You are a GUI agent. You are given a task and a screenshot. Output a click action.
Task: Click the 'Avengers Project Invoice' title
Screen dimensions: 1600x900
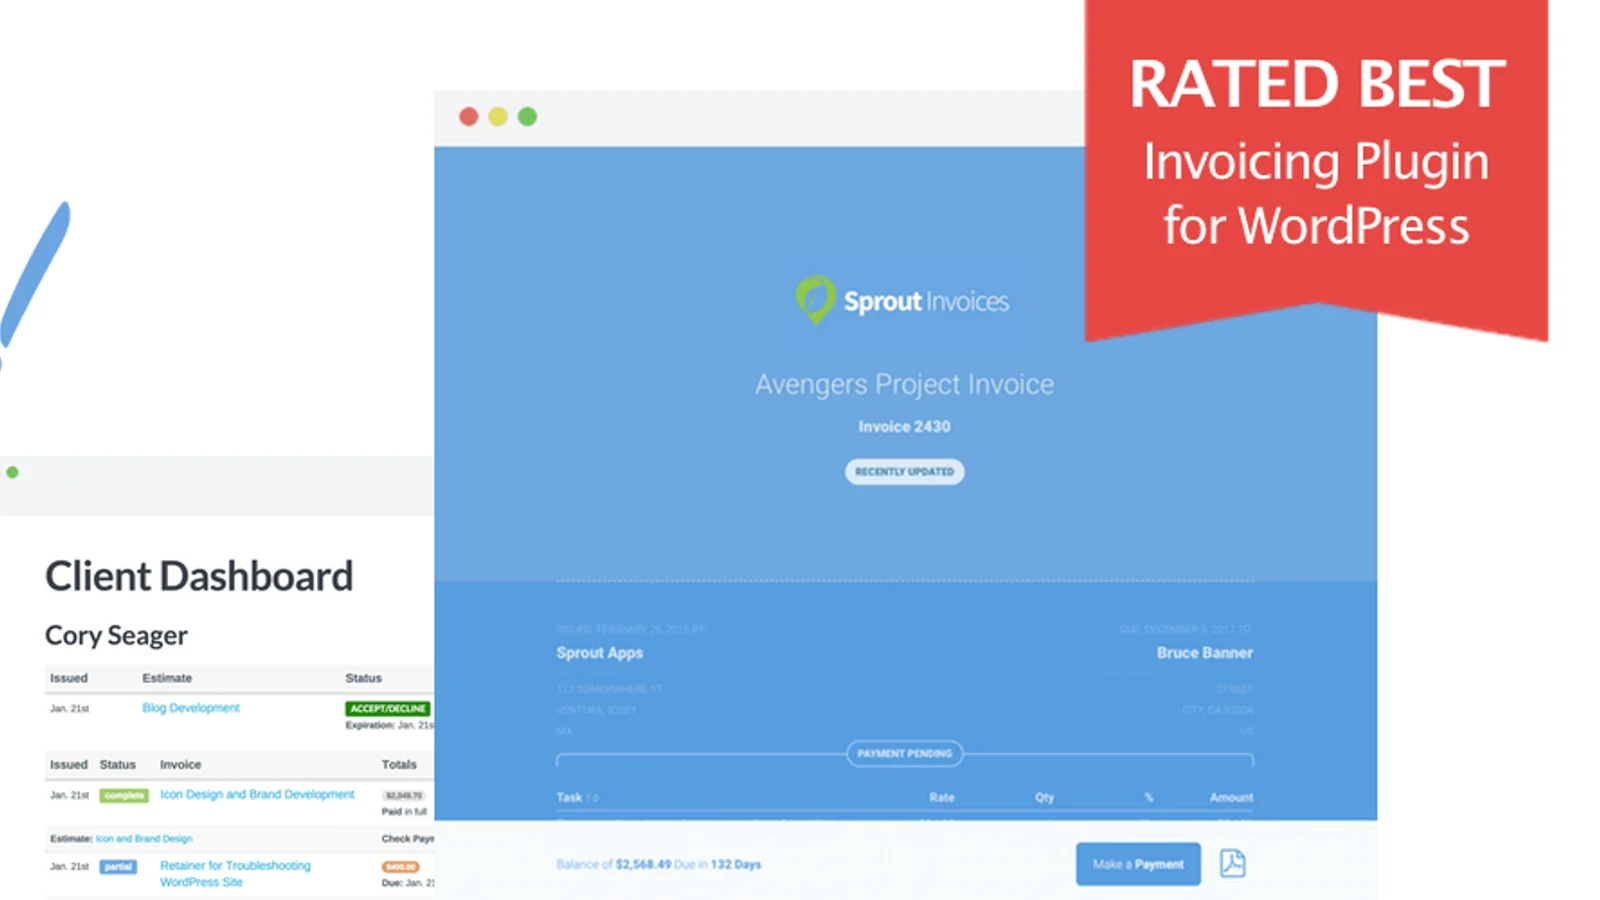pos(904,384)
